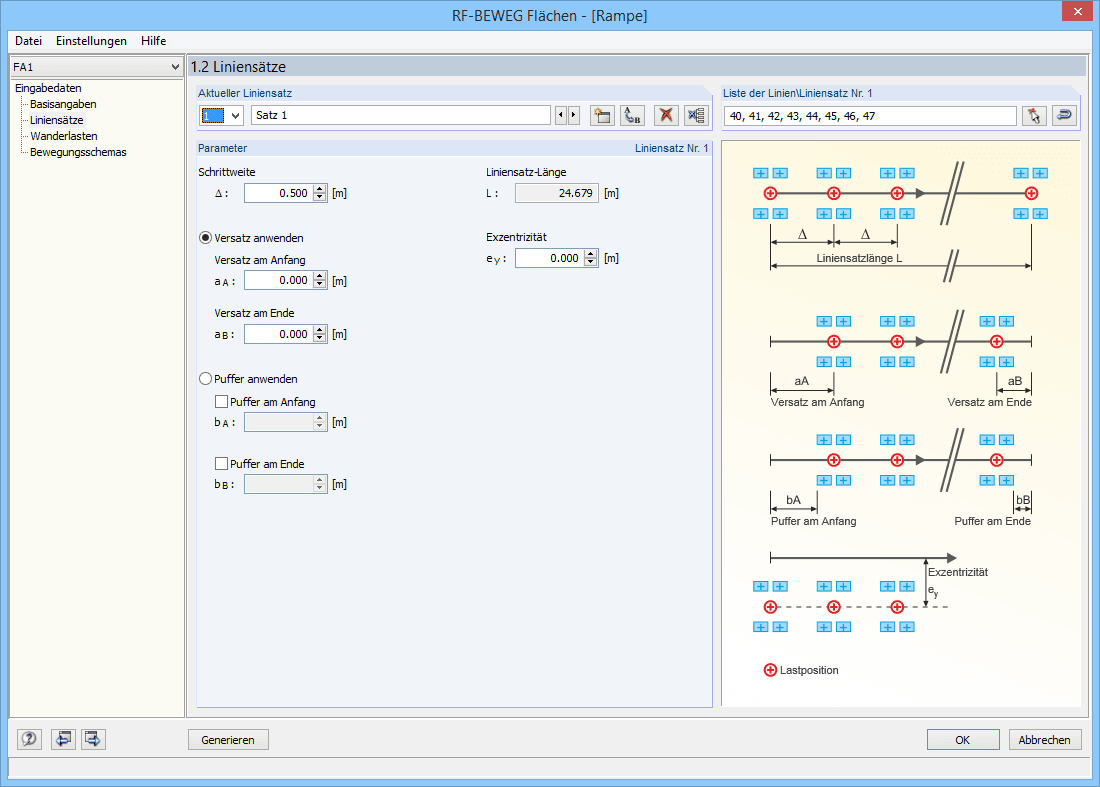The height and width of the screenshot is (787, 1100).
Task: Click the reverse A-B line set direction icon
Action: [x=632, y=115]
